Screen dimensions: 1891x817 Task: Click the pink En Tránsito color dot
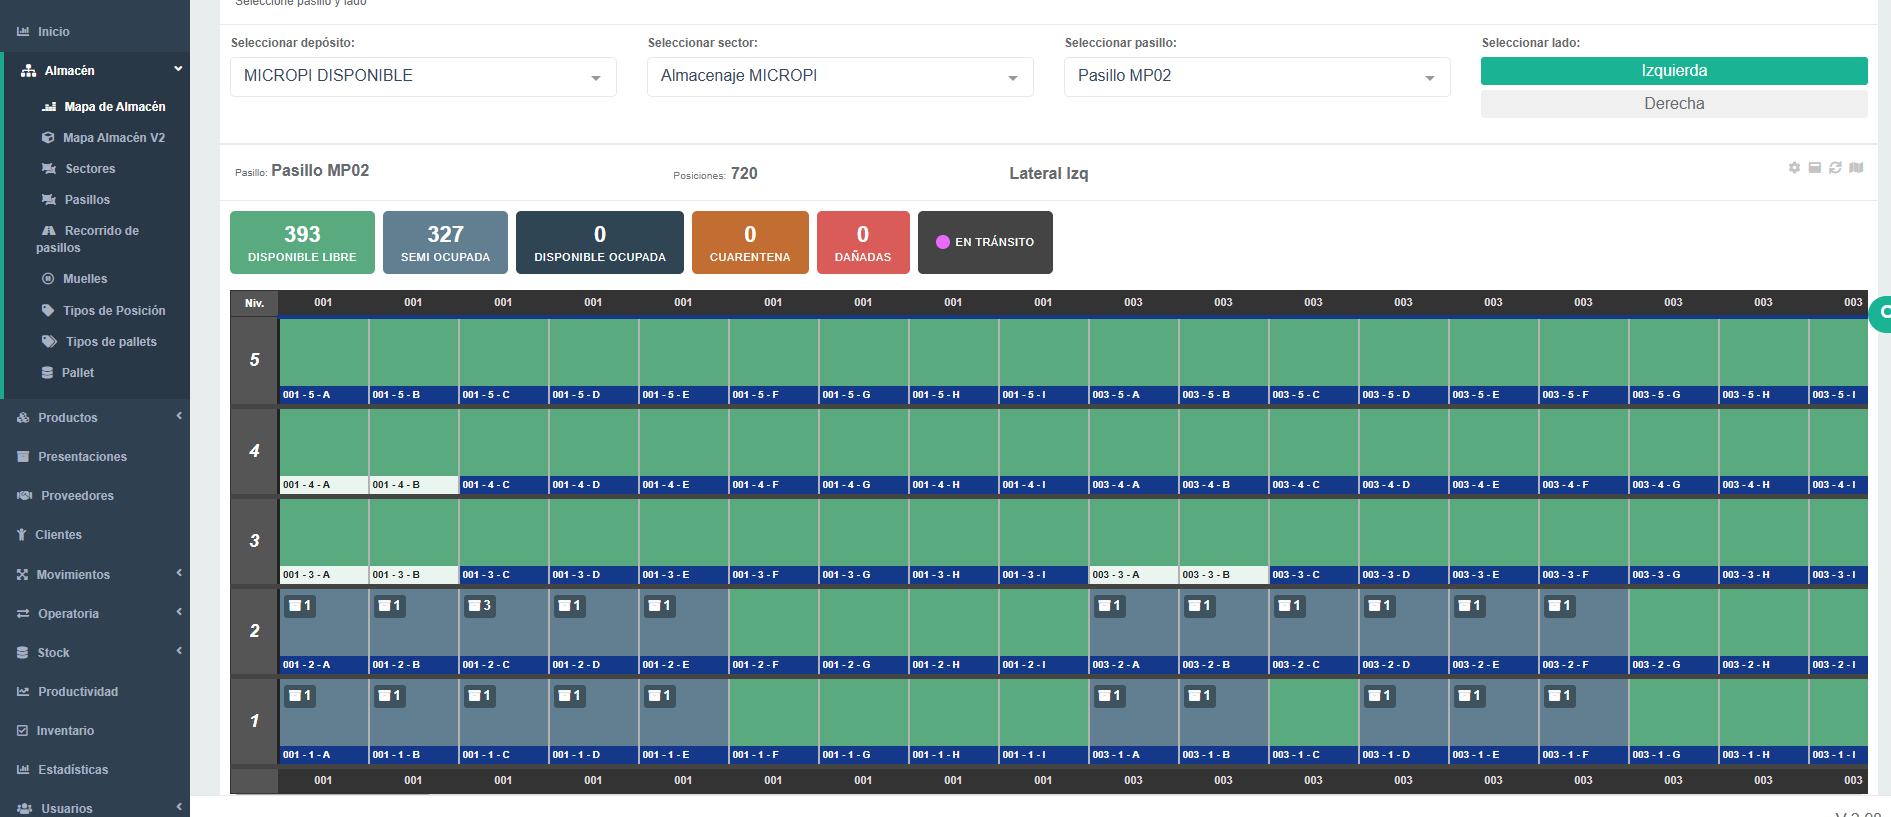tap(942, 242)
